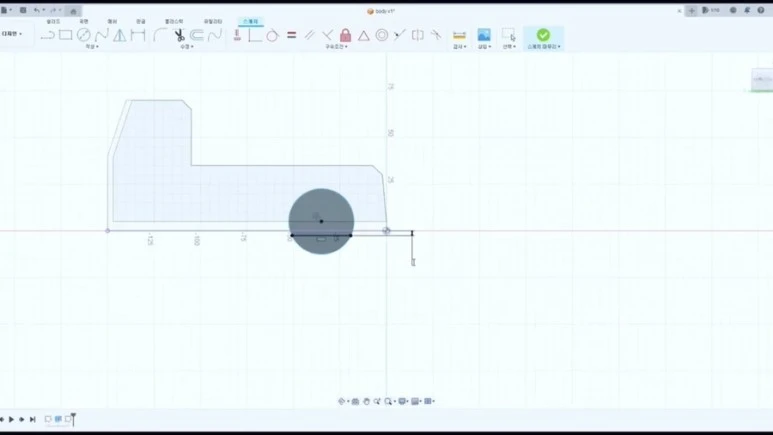Open Grid and Snaps settings
Viewport: 773px width, 435px height.
pos(416,401)
